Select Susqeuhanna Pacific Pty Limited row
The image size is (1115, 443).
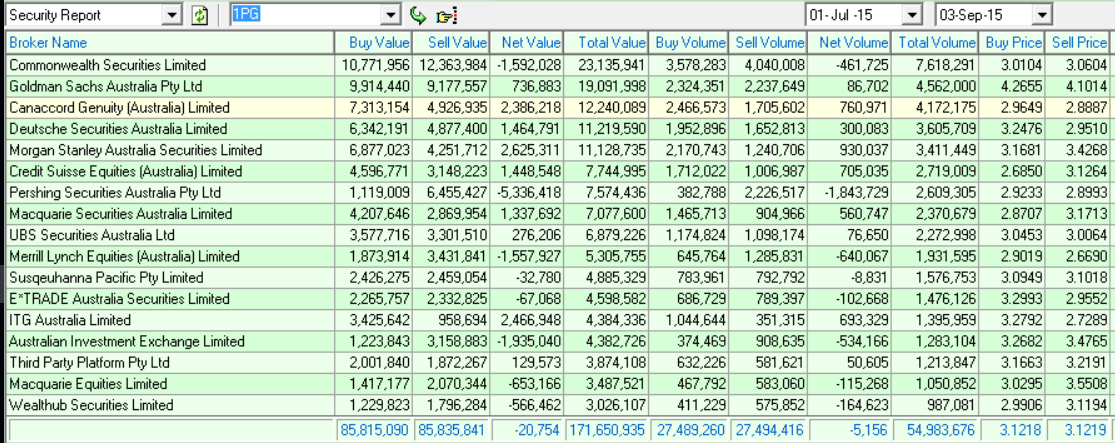[x=558, y=277]
